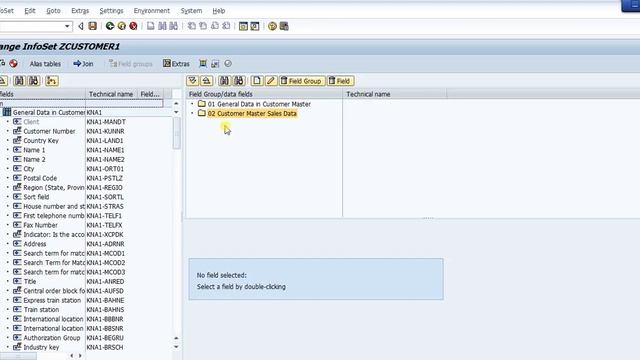Click the Create New Session icon
The height and width of the screenshot is (360, 640).
(243, 26)
